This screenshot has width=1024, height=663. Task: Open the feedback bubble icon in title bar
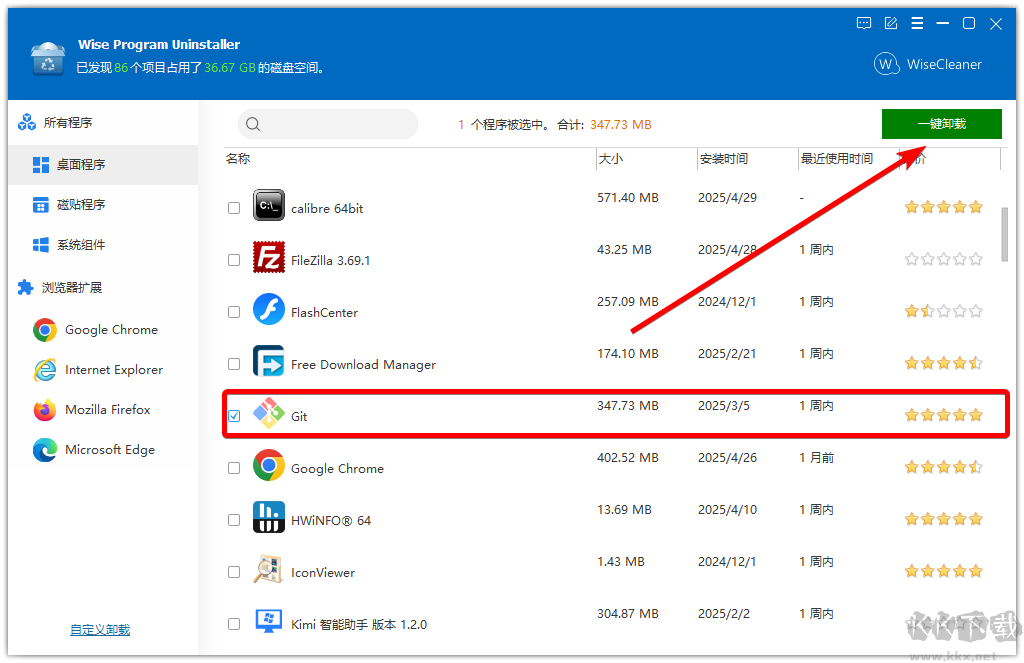point(863,23)
